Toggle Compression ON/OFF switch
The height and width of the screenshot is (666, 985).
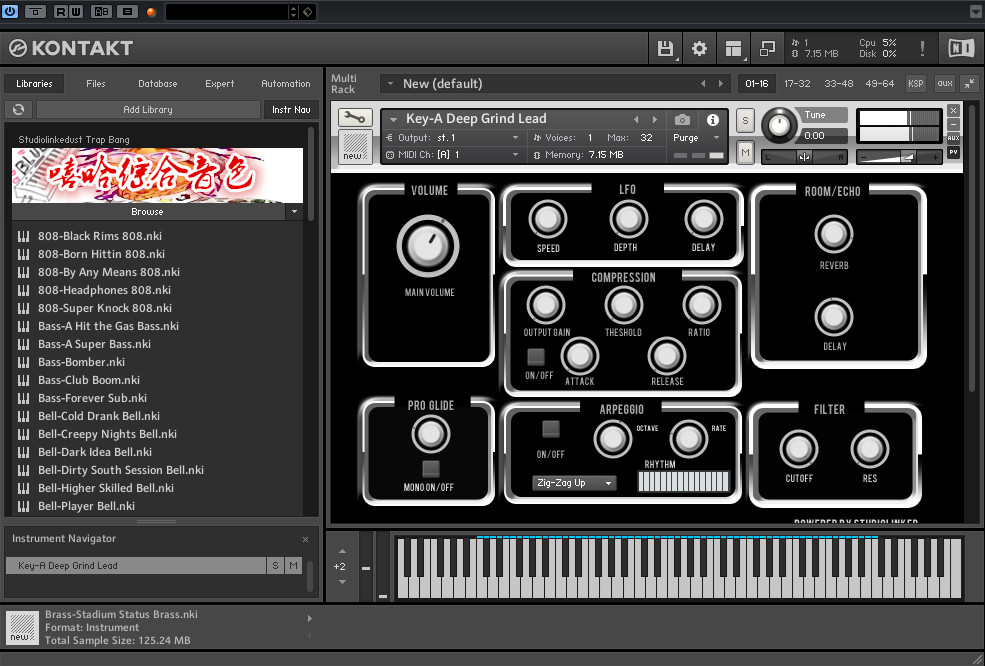535,357
